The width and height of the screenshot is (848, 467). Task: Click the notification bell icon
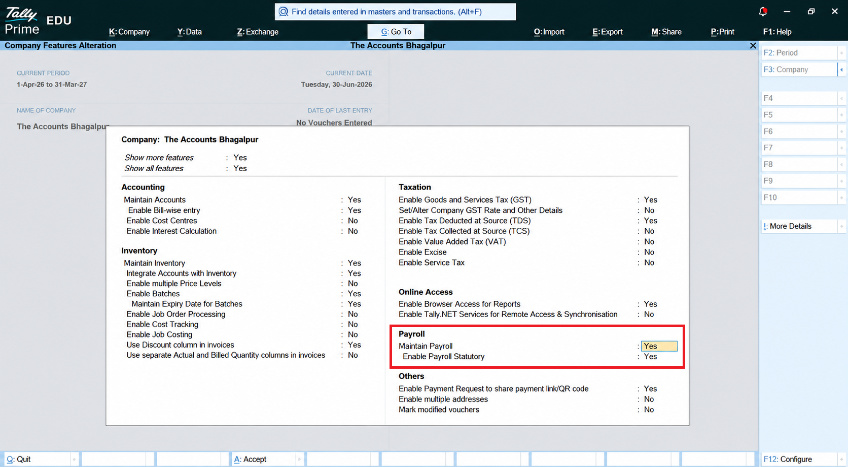coord(763,11)
